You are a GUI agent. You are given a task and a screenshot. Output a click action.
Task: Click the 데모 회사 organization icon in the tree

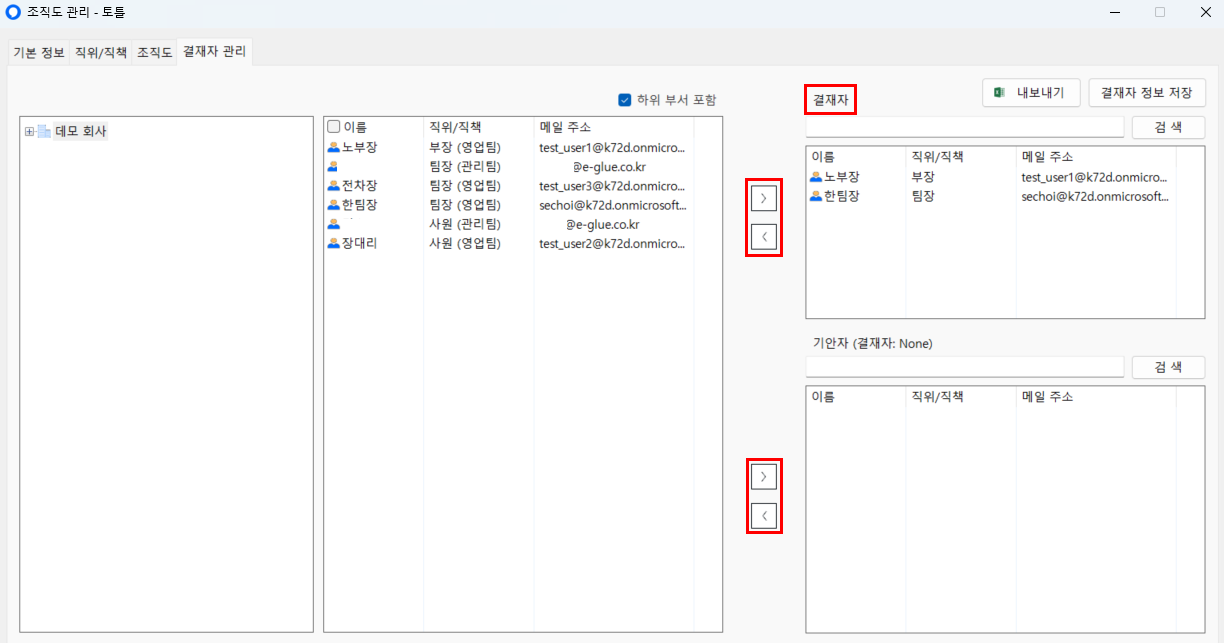(x=44, y=131)
